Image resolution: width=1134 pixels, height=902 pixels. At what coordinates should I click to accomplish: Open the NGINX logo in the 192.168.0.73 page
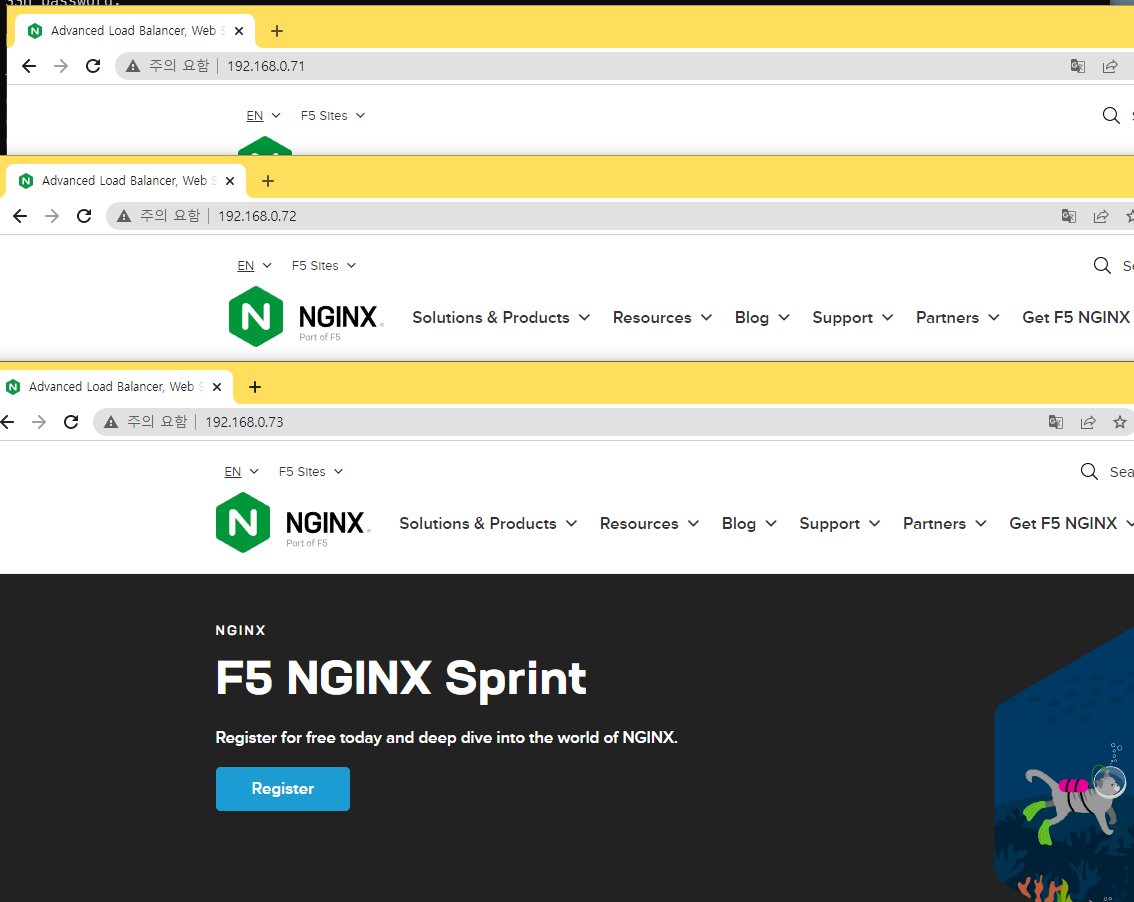[293, 523]
